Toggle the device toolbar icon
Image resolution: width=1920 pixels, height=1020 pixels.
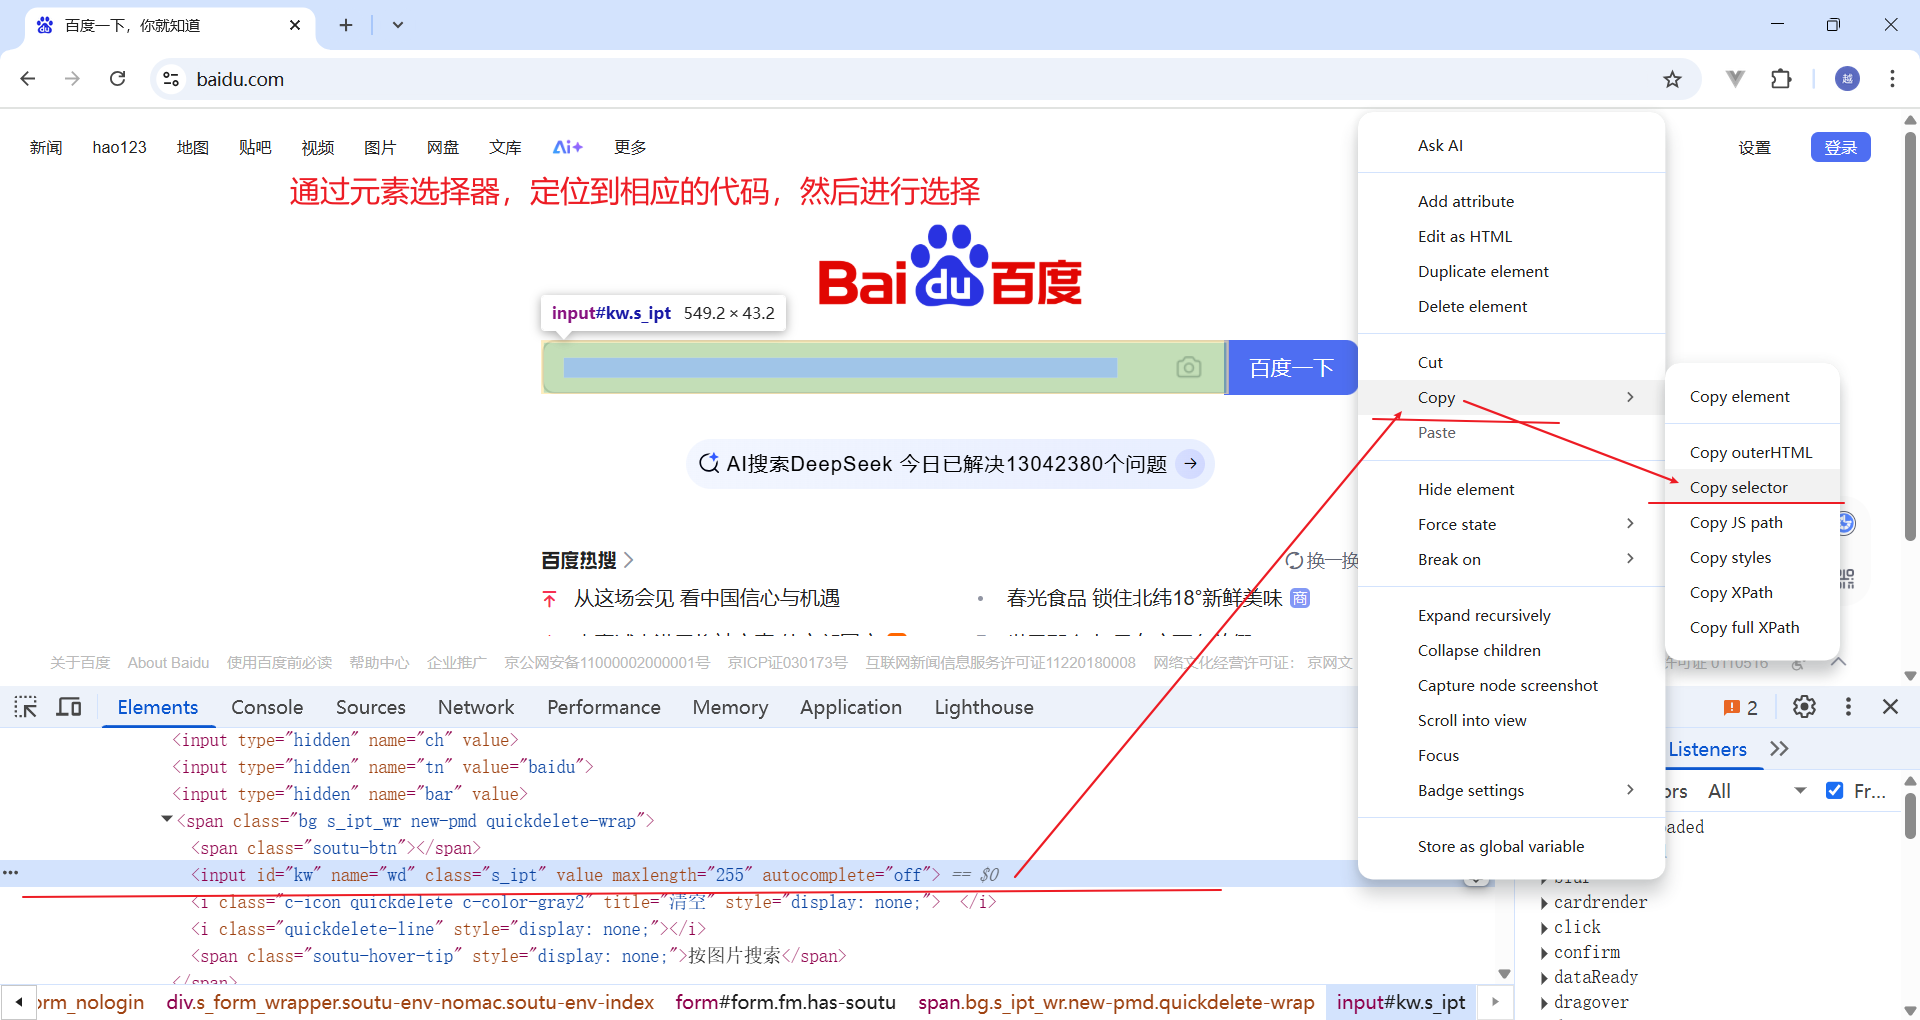click(x=69, y=707)
